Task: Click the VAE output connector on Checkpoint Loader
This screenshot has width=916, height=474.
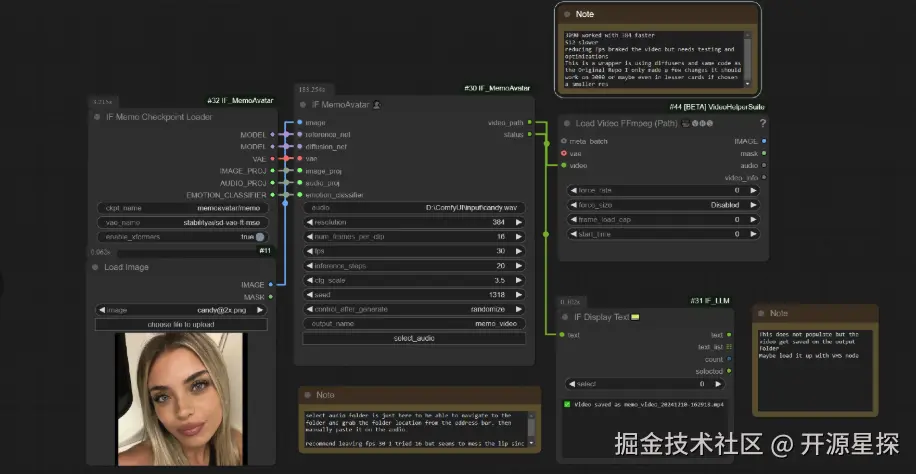Action: coord(272,158)
